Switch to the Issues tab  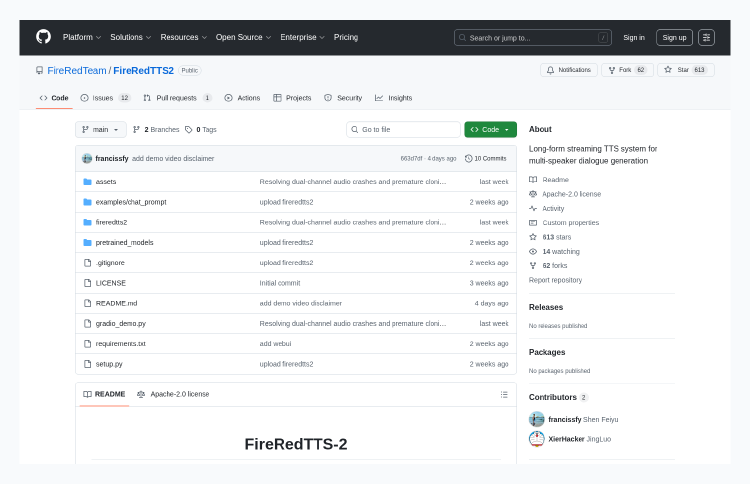tap(105, 98)
